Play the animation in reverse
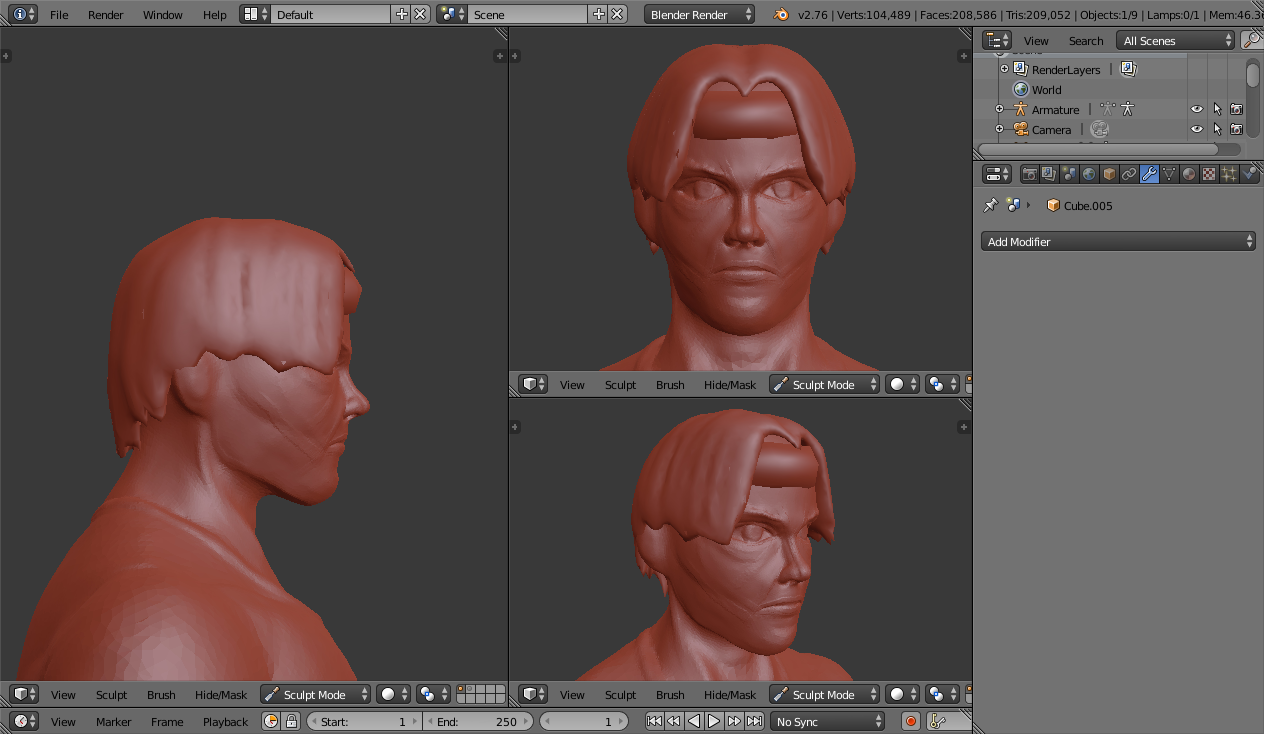Screen dimensions: 1264x734 [x=694, y=721]
